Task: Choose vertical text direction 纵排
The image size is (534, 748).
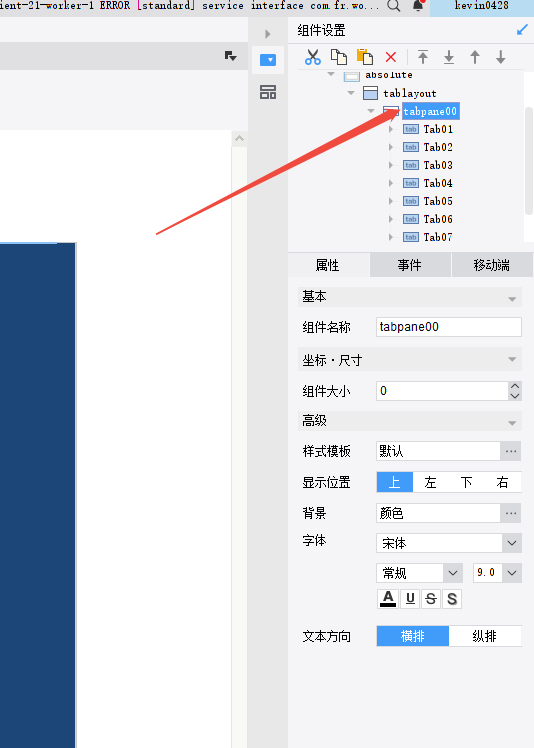Action: point(485,636)
